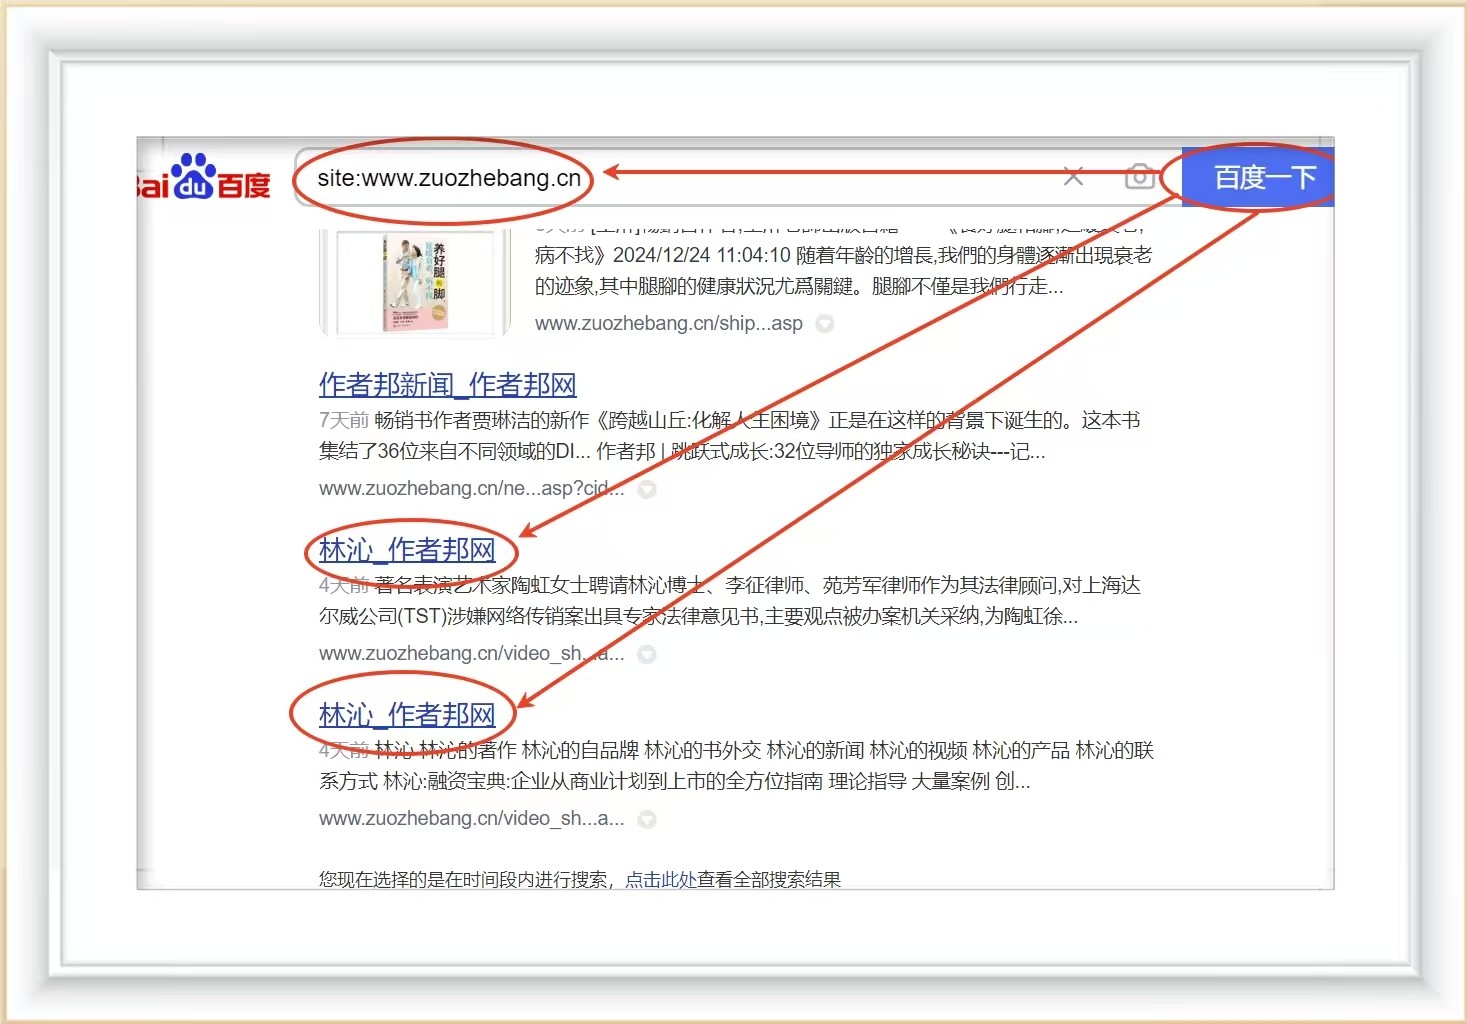This screenshot has width=1467, height=1024.
Task: Open image search via the camera icon
Action: [x=1139, y=177]
